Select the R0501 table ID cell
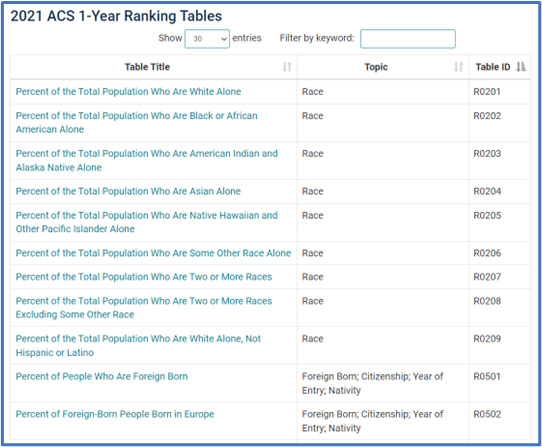This screenshot has height=447, width=542. [x=499, y=383]
